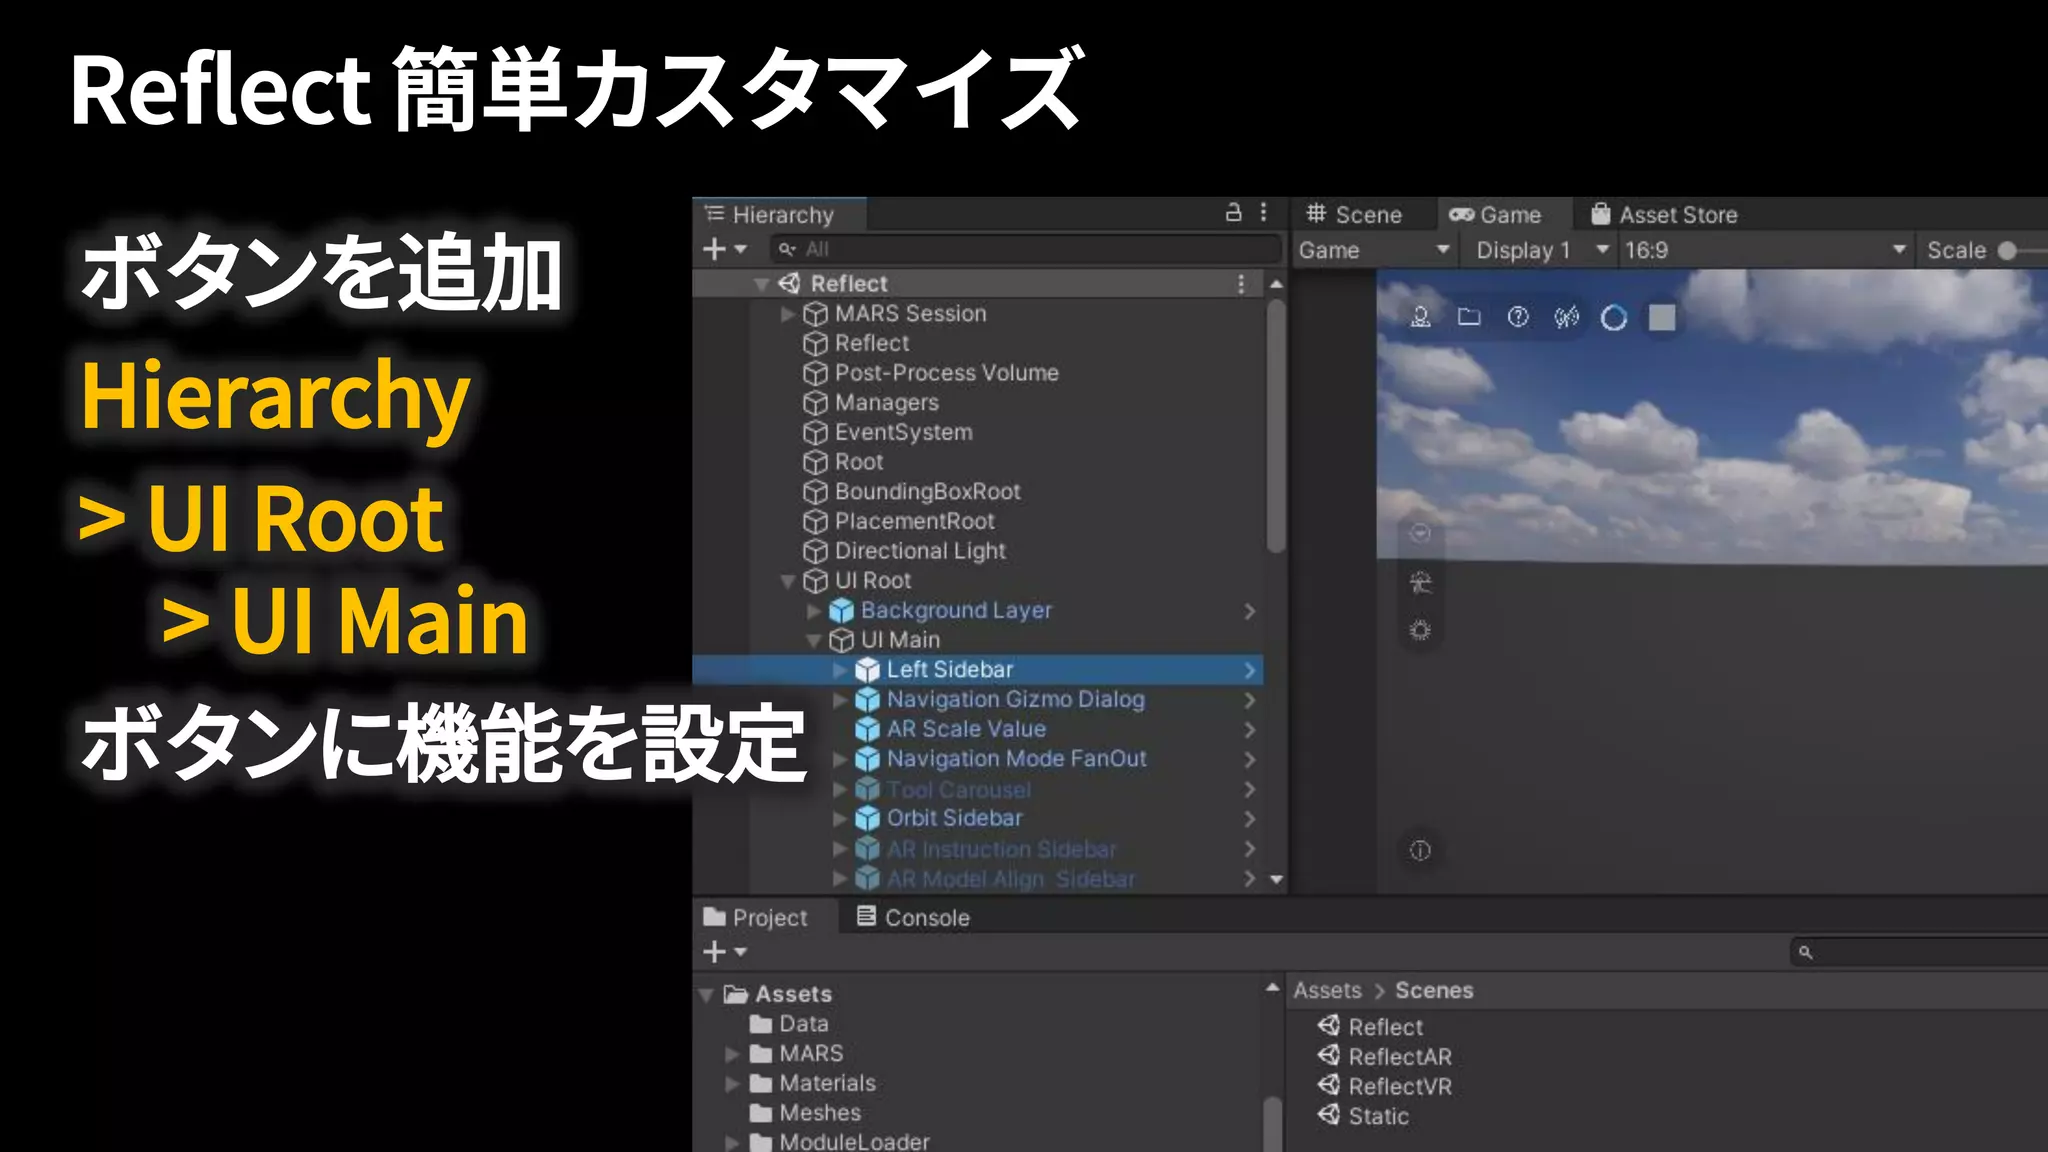This screenshot has height=1152, width=2048.
Task: Click the Static scene file icon
Action: pos(1329,1115)
